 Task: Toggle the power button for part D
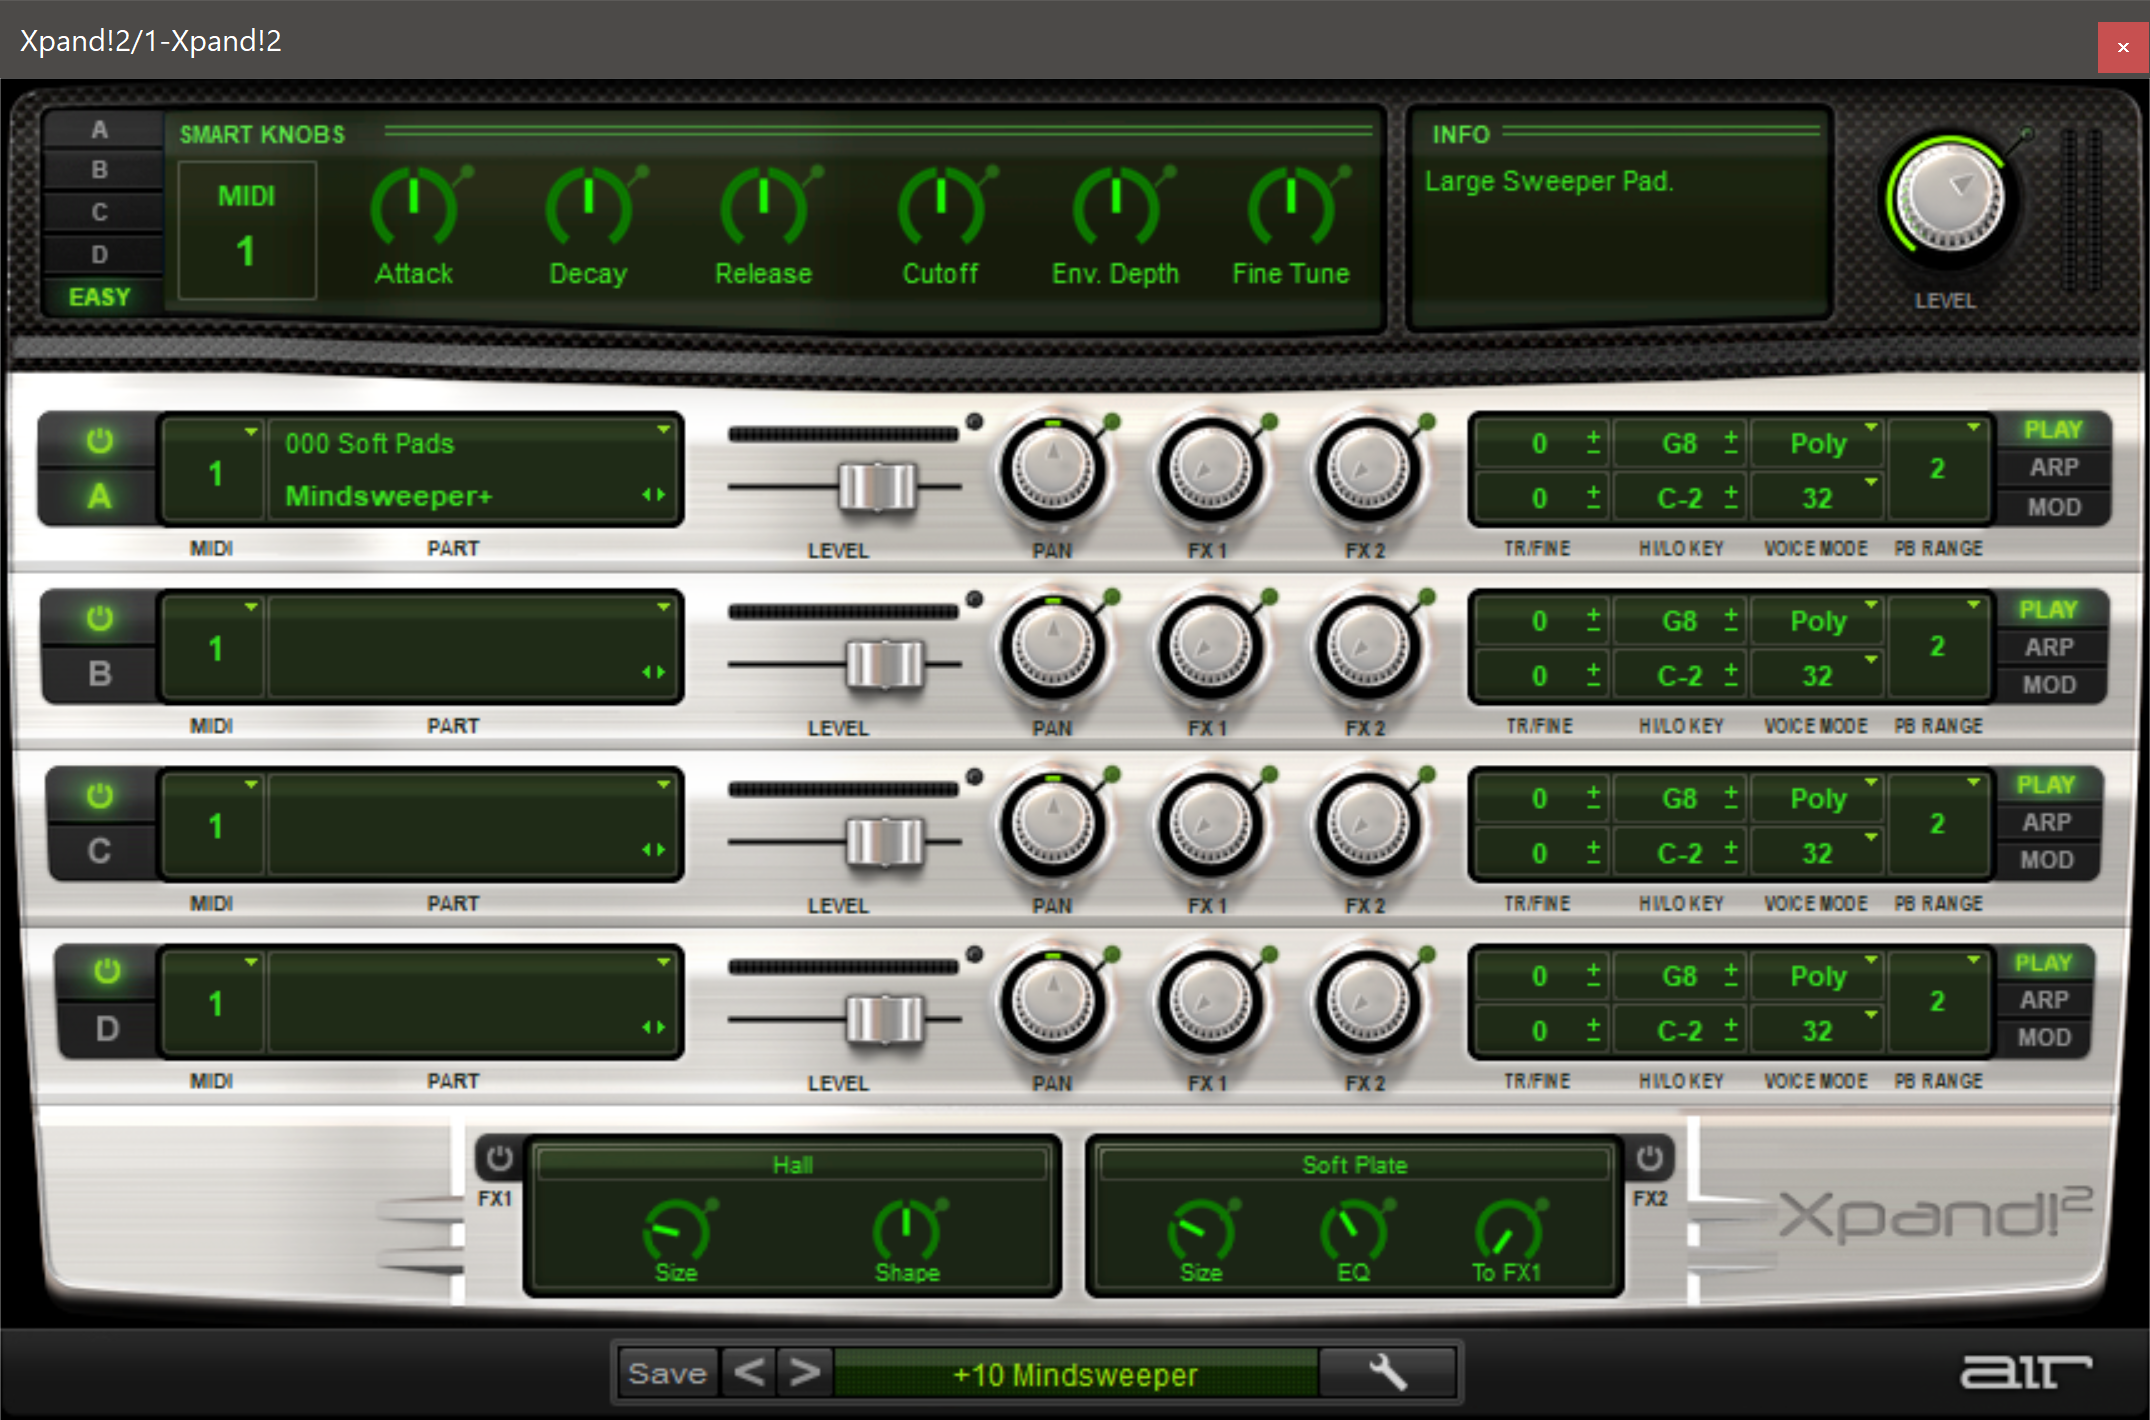107,971
